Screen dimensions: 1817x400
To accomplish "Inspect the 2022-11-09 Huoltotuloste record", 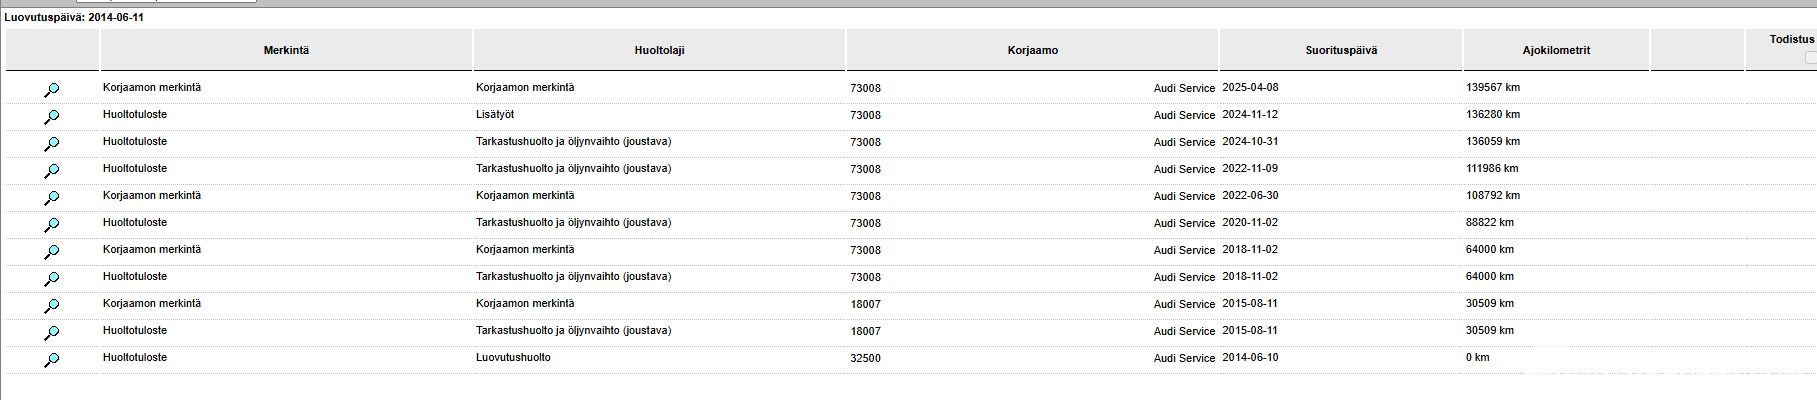I will [52, 171].
